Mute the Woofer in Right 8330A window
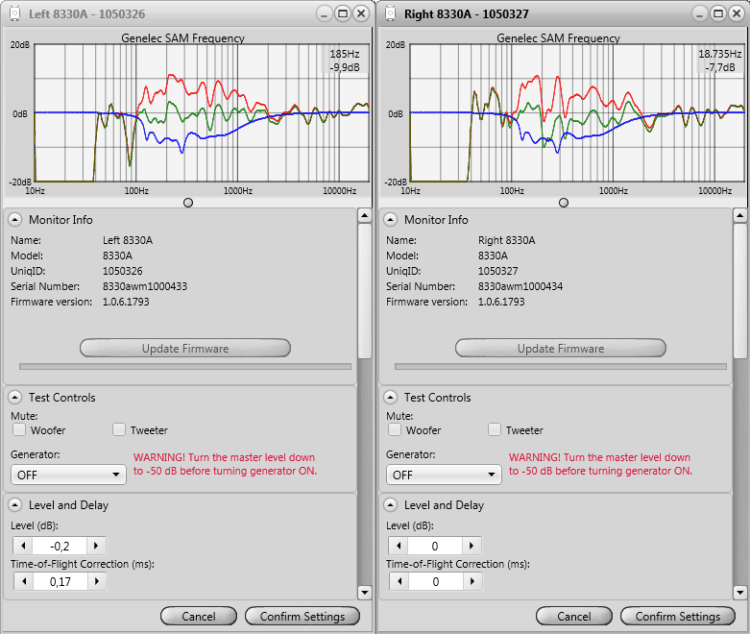 click(395, 430)
